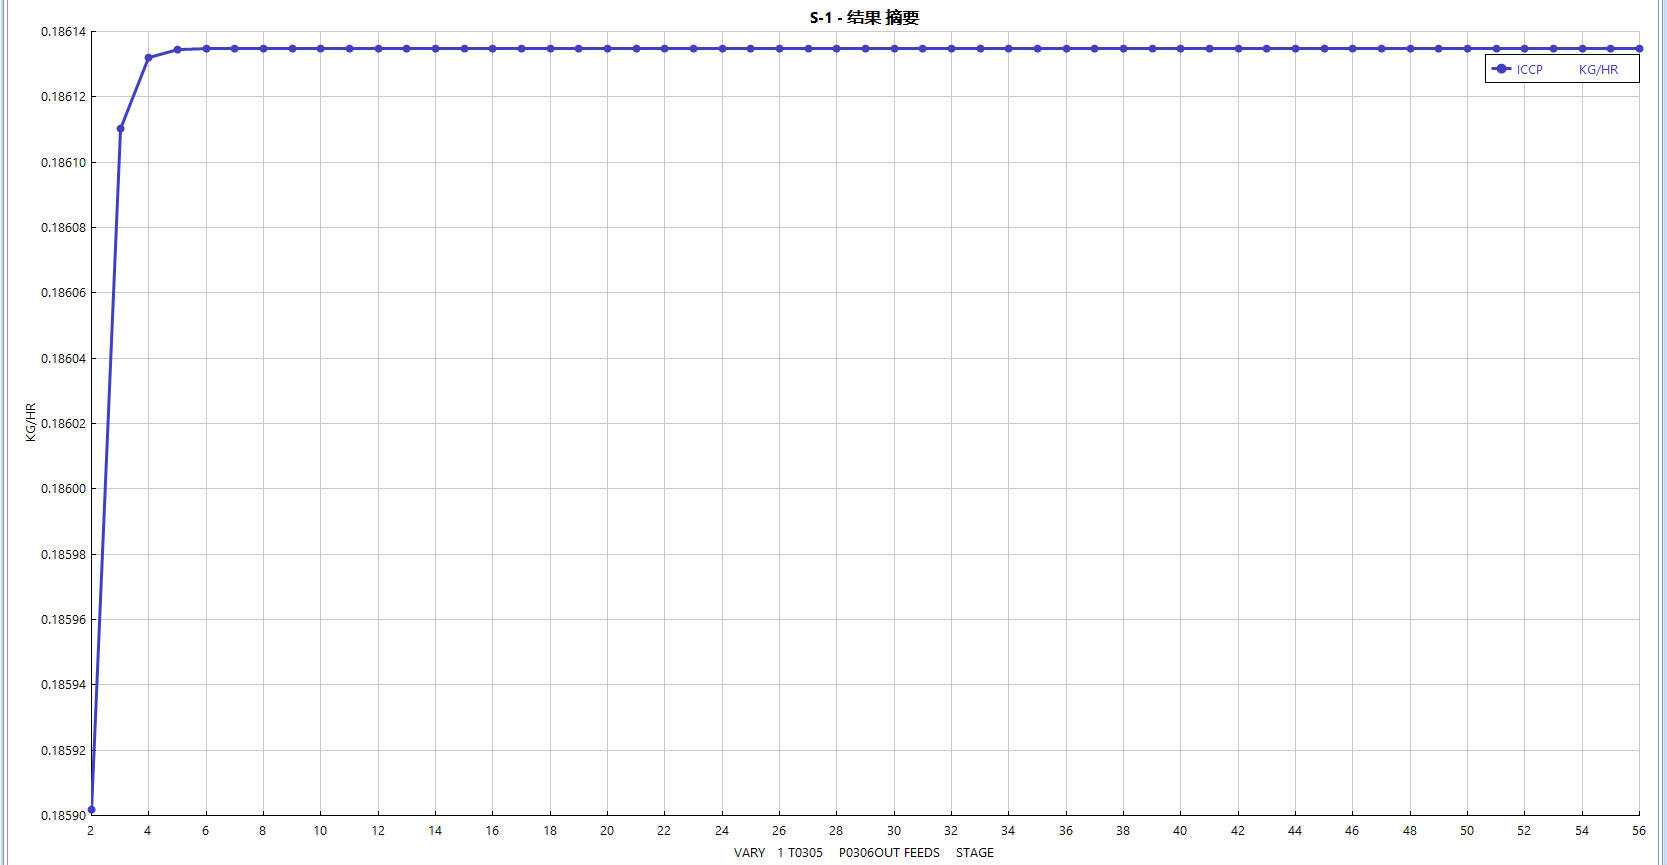Click the KG/HR unit in the legend
The image size is (1667, 865).
(1598, 70)
